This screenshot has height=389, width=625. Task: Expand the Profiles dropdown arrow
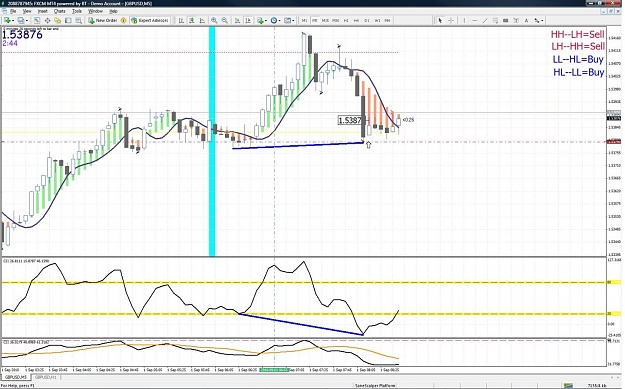(x=27, y=21)
